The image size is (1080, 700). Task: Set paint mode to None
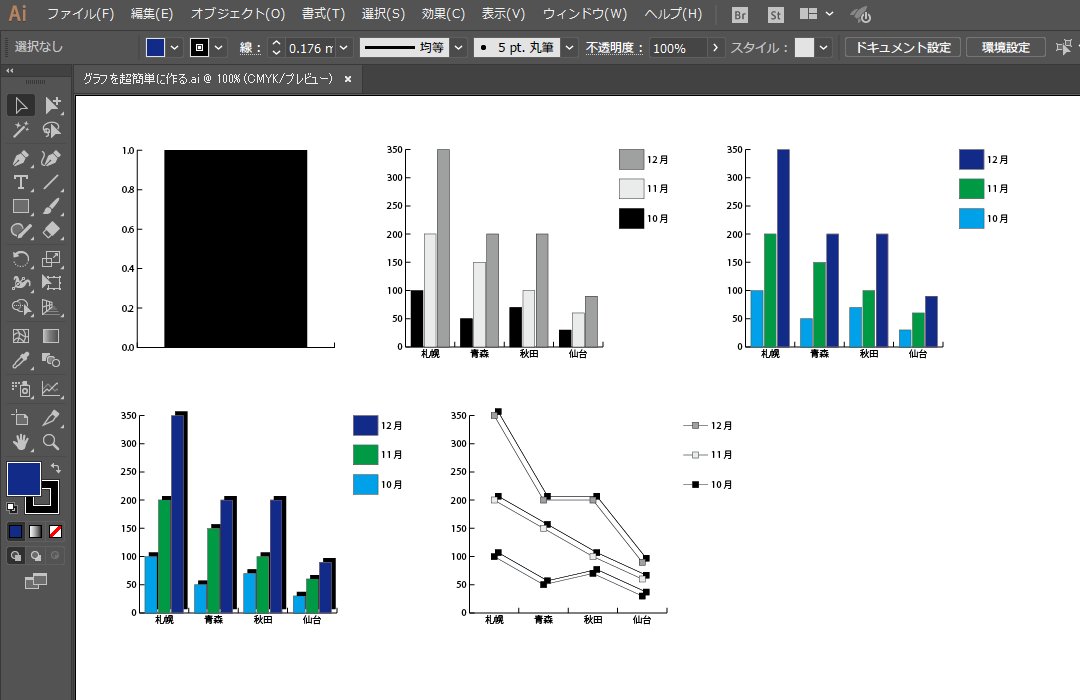click(55, 531)
